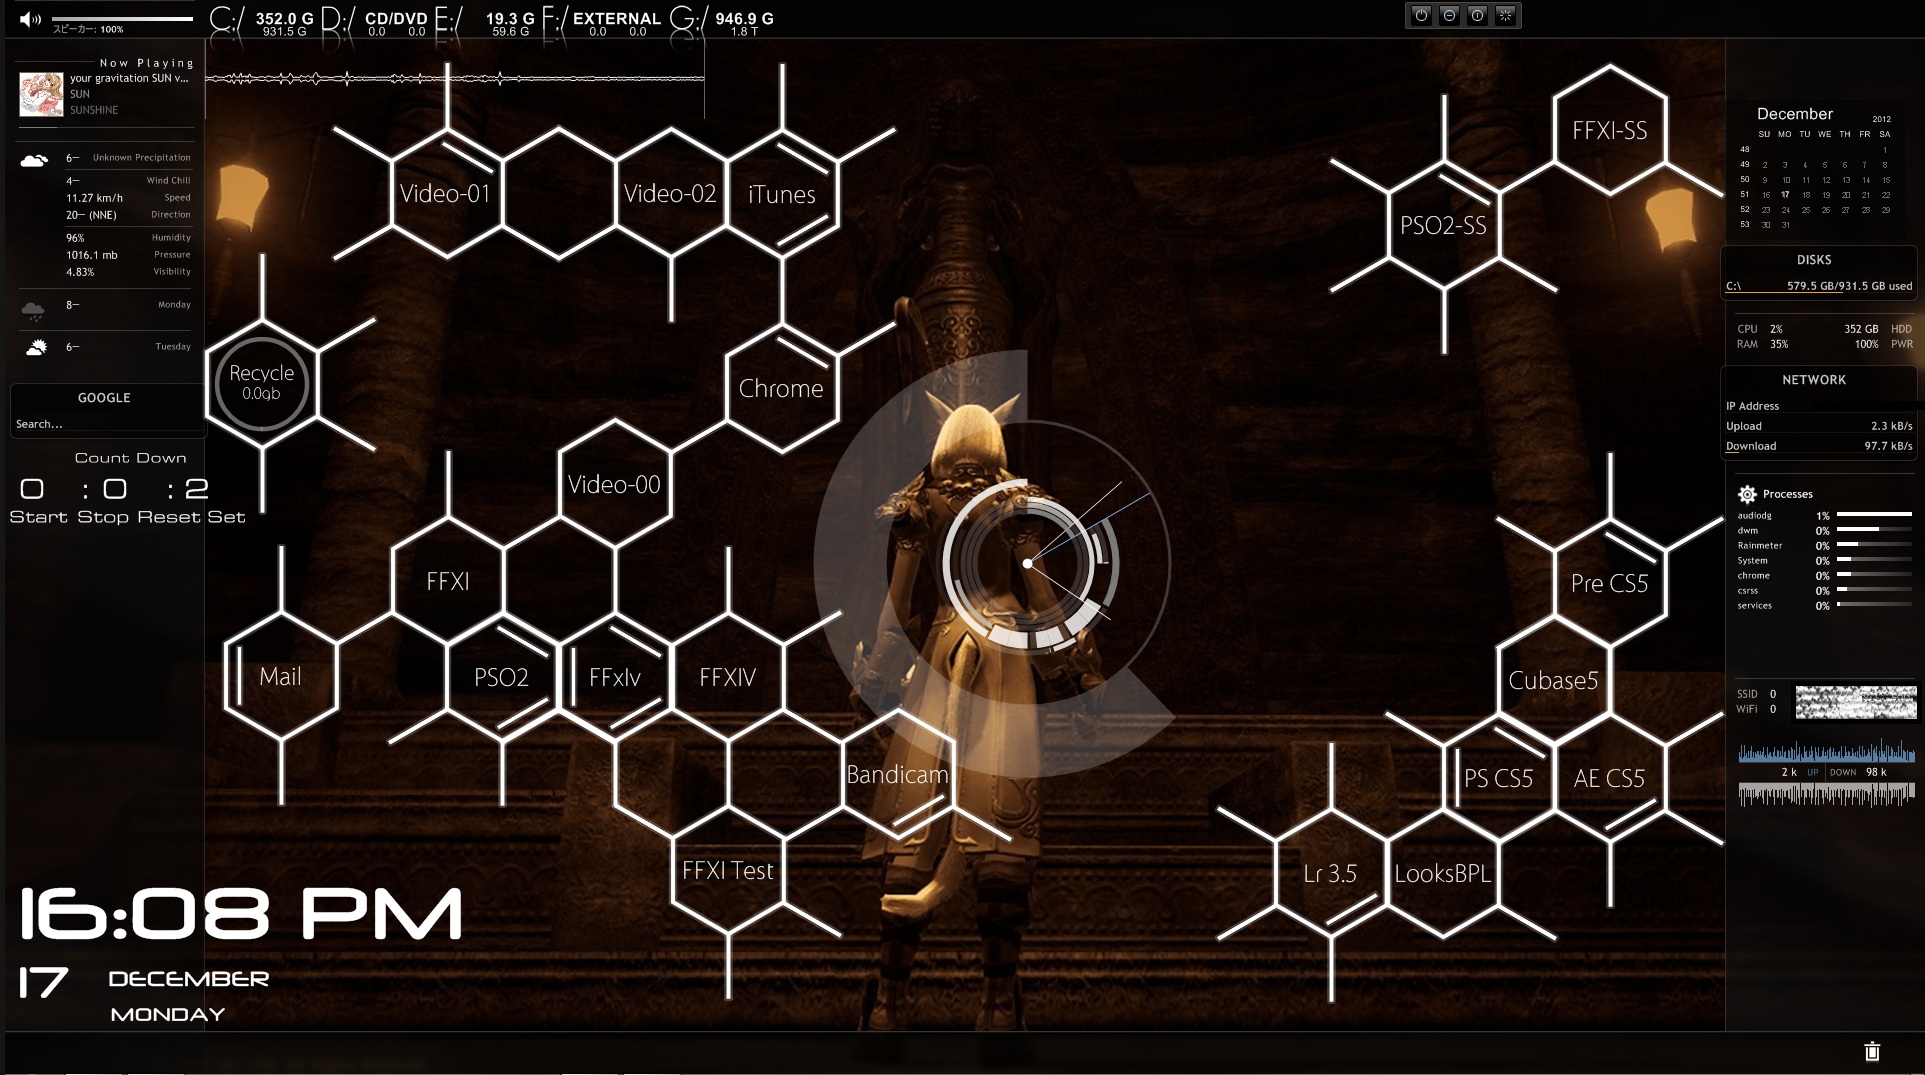The image size is (1925, 1075).
Task: Launch the FFXIV hexagon shortcut
Action: [727, 677]
